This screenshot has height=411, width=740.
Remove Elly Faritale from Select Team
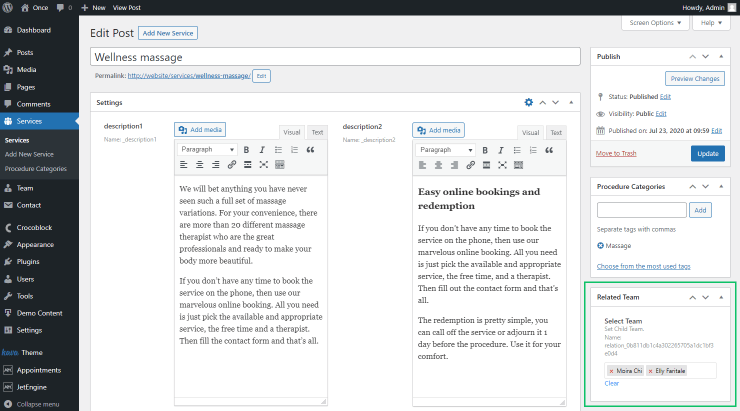650,371
